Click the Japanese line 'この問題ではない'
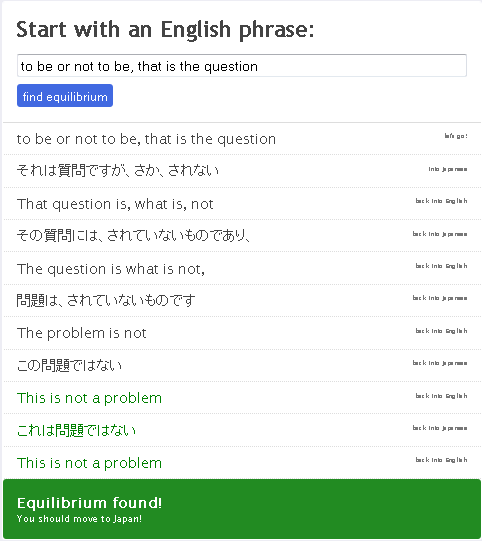The width and height of the screenshot is (482, 541). (x=69, y=365)
